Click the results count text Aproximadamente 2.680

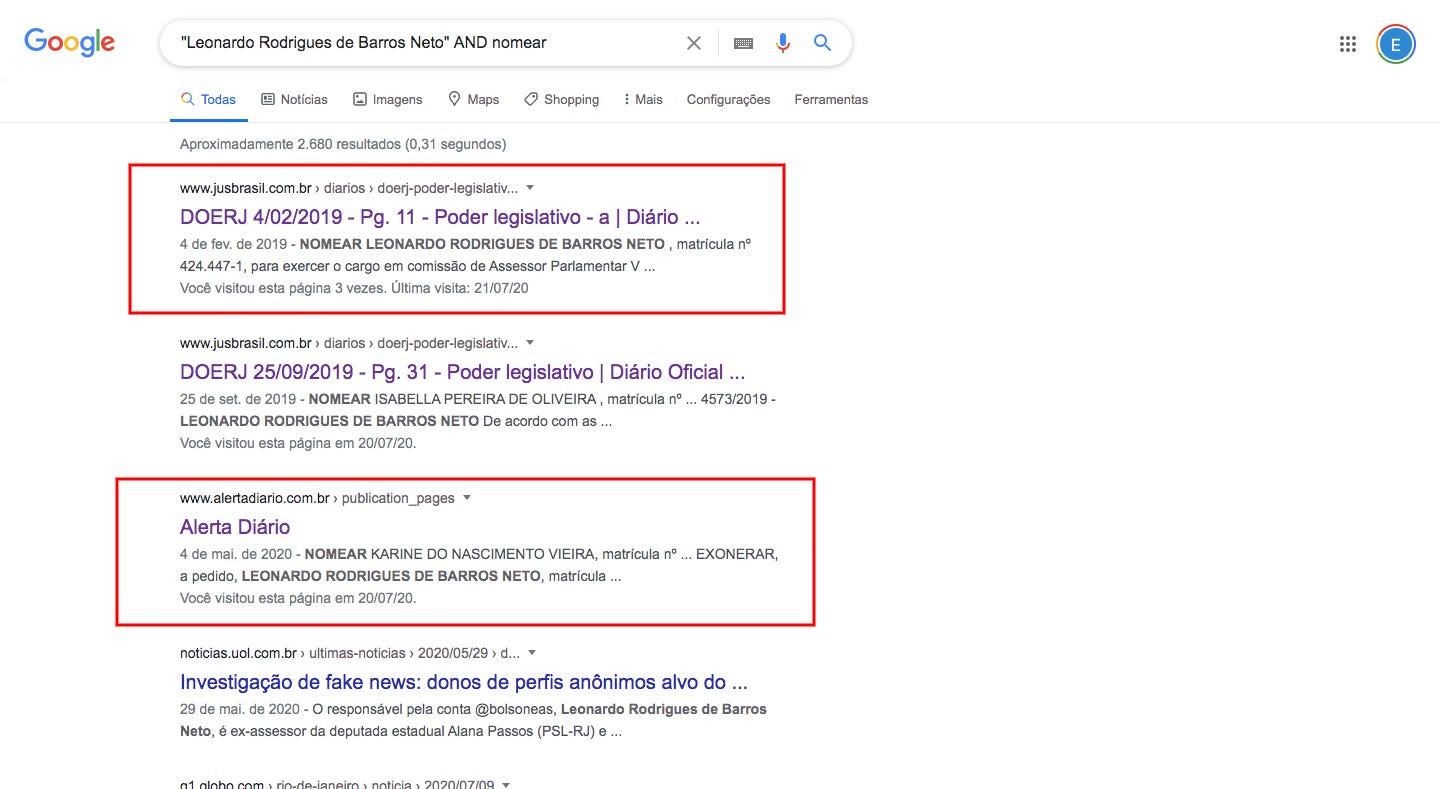[x=343, y=144]
